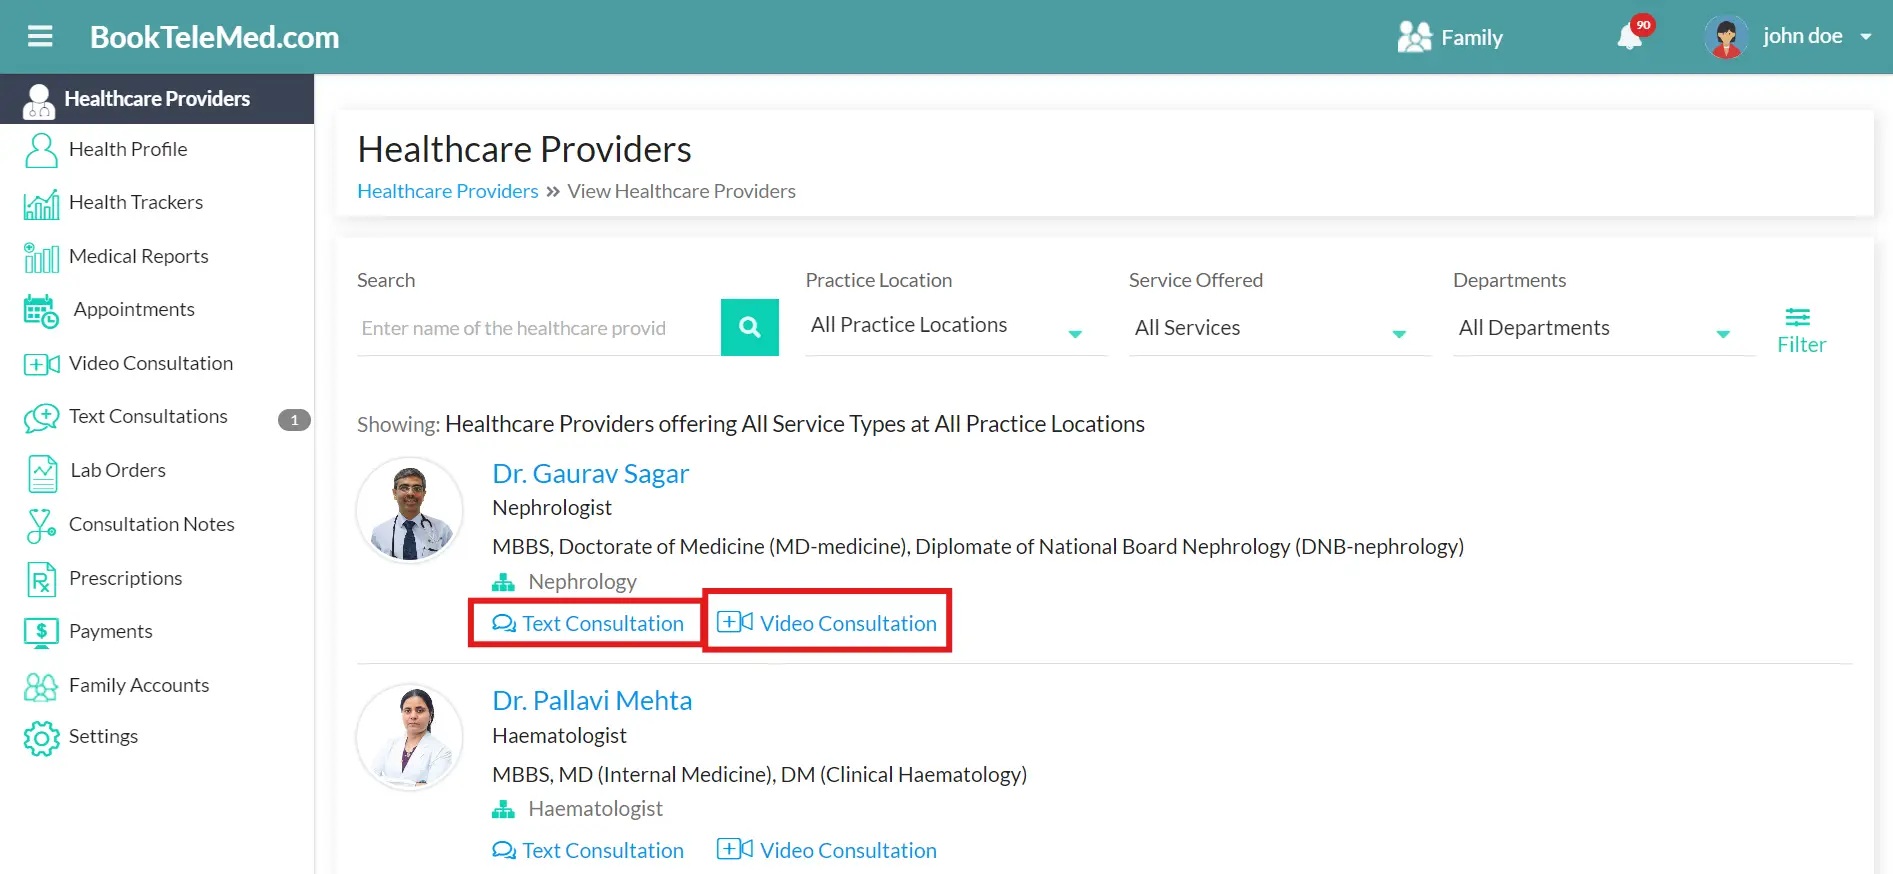Click the hamburger menu icon
Image resolution: width=1893 pixels, height=874 pixels.
[40, 37]
